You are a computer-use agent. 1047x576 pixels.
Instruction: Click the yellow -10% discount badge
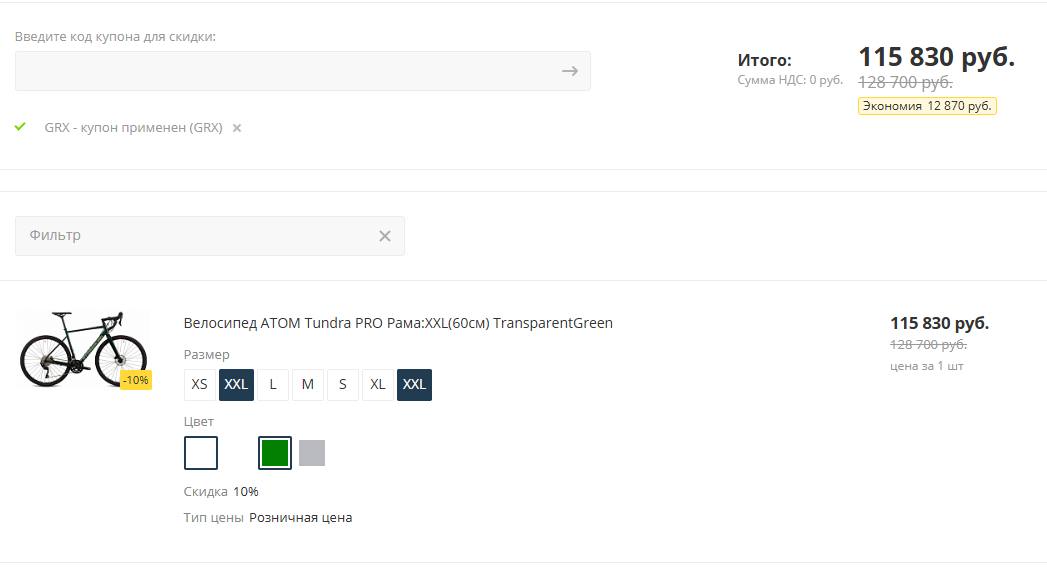coord(136,380)
